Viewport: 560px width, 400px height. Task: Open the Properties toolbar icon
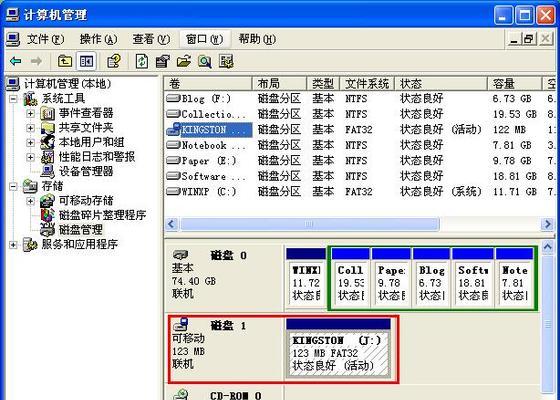tap(114, 61)
